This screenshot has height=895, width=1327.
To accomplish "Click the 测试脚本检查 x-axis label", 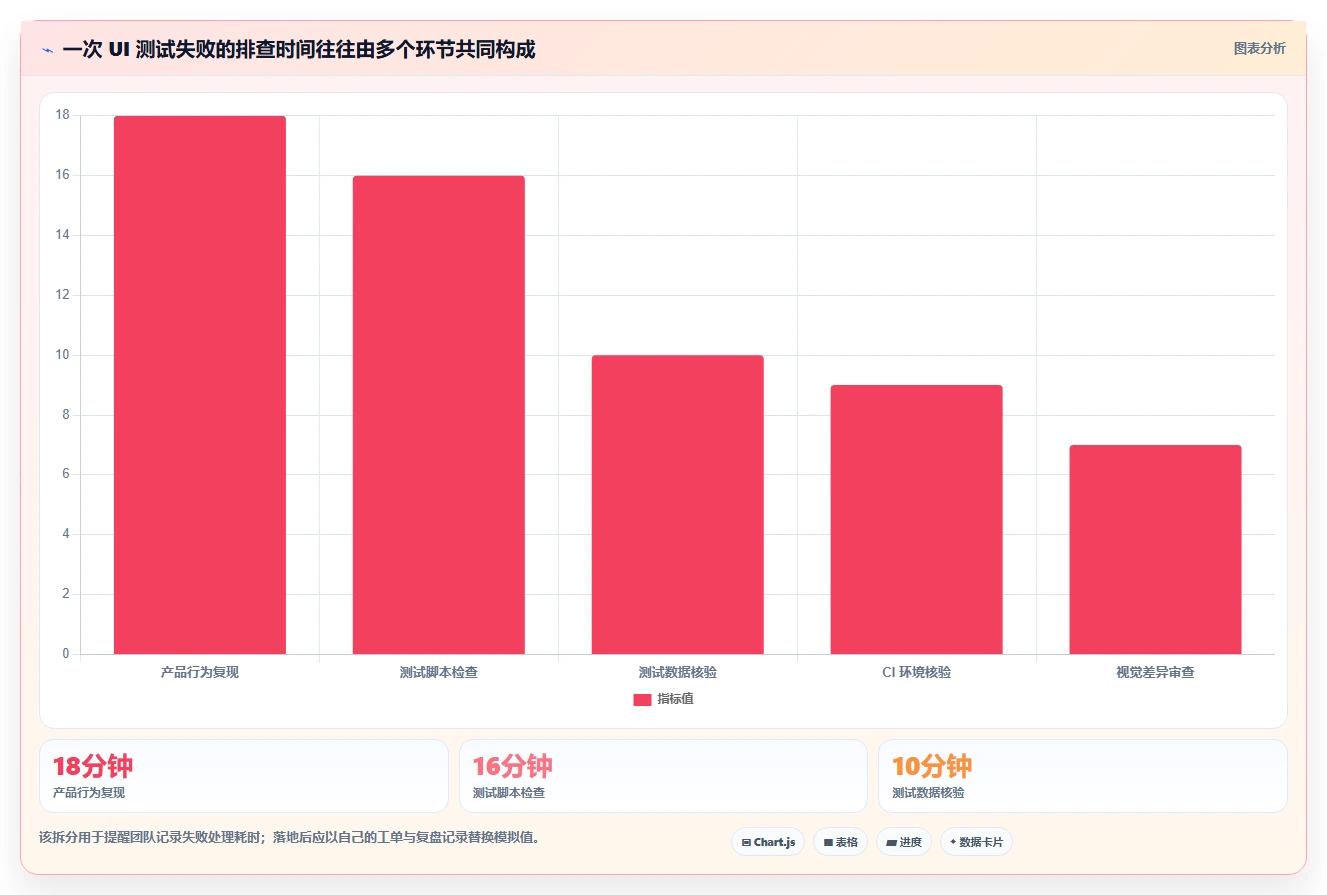I will [438, 672].
